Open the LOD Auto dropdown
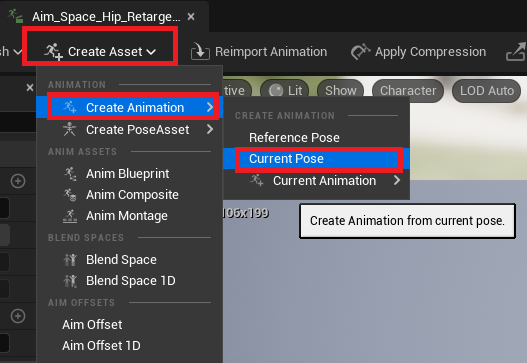This screenshot has width=527, height=363. tap(487, 90)
